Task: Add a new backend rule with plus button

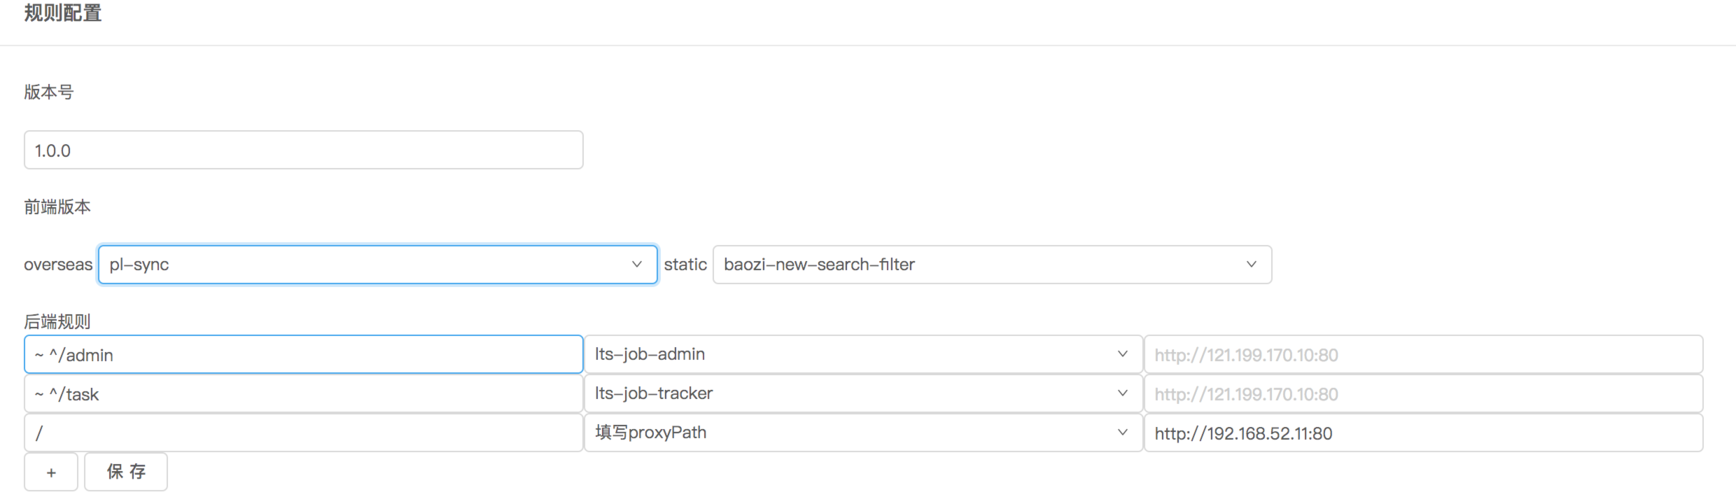Action: coord(51,472)
